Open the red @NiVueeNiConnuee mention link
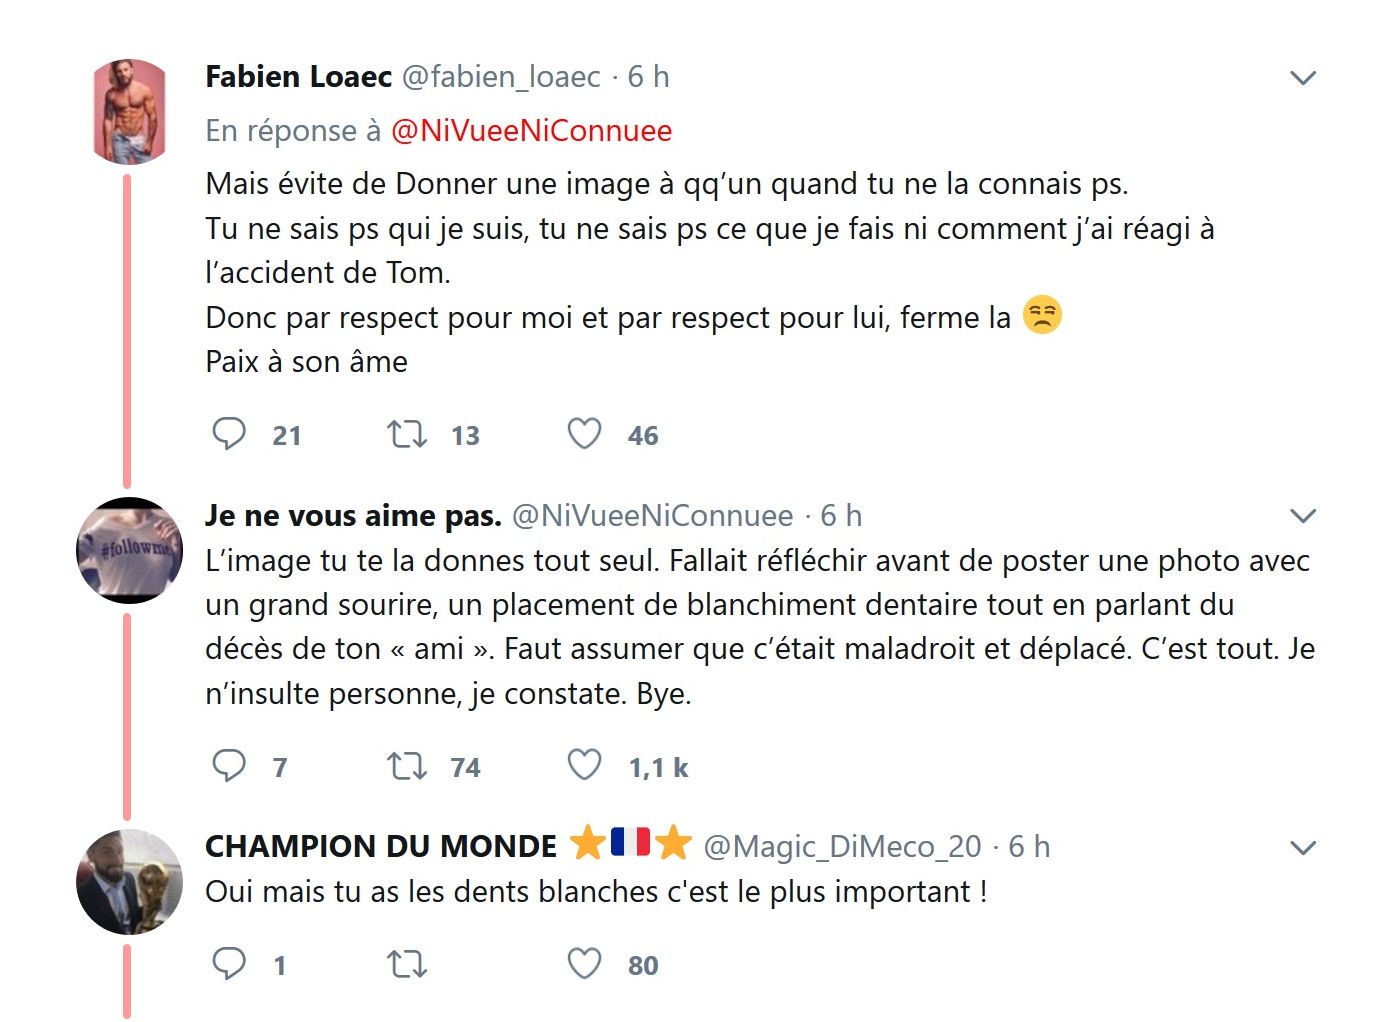Screen dimensions: 1394x1022 [531, 131]
